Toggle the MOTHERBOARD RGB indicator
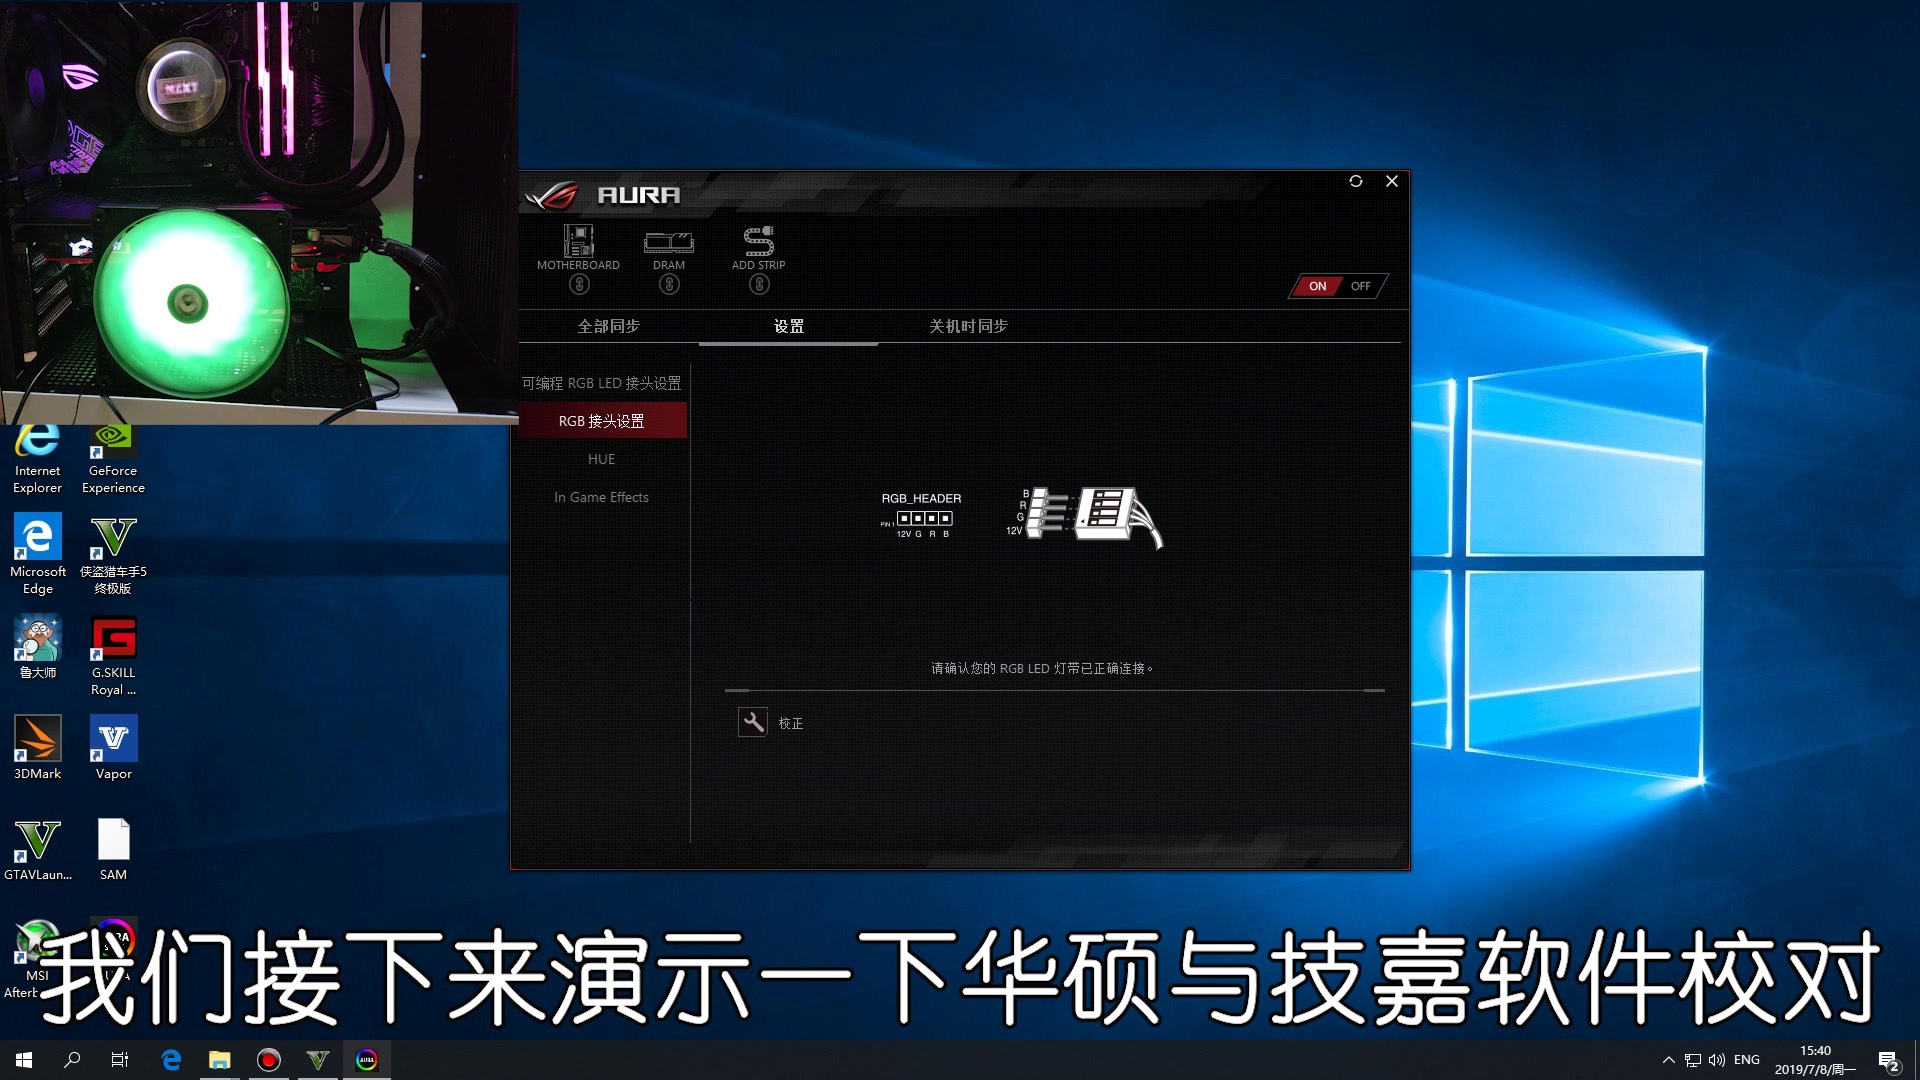Viewport: 1920px width, 1080px height. (x=576, y=285)
